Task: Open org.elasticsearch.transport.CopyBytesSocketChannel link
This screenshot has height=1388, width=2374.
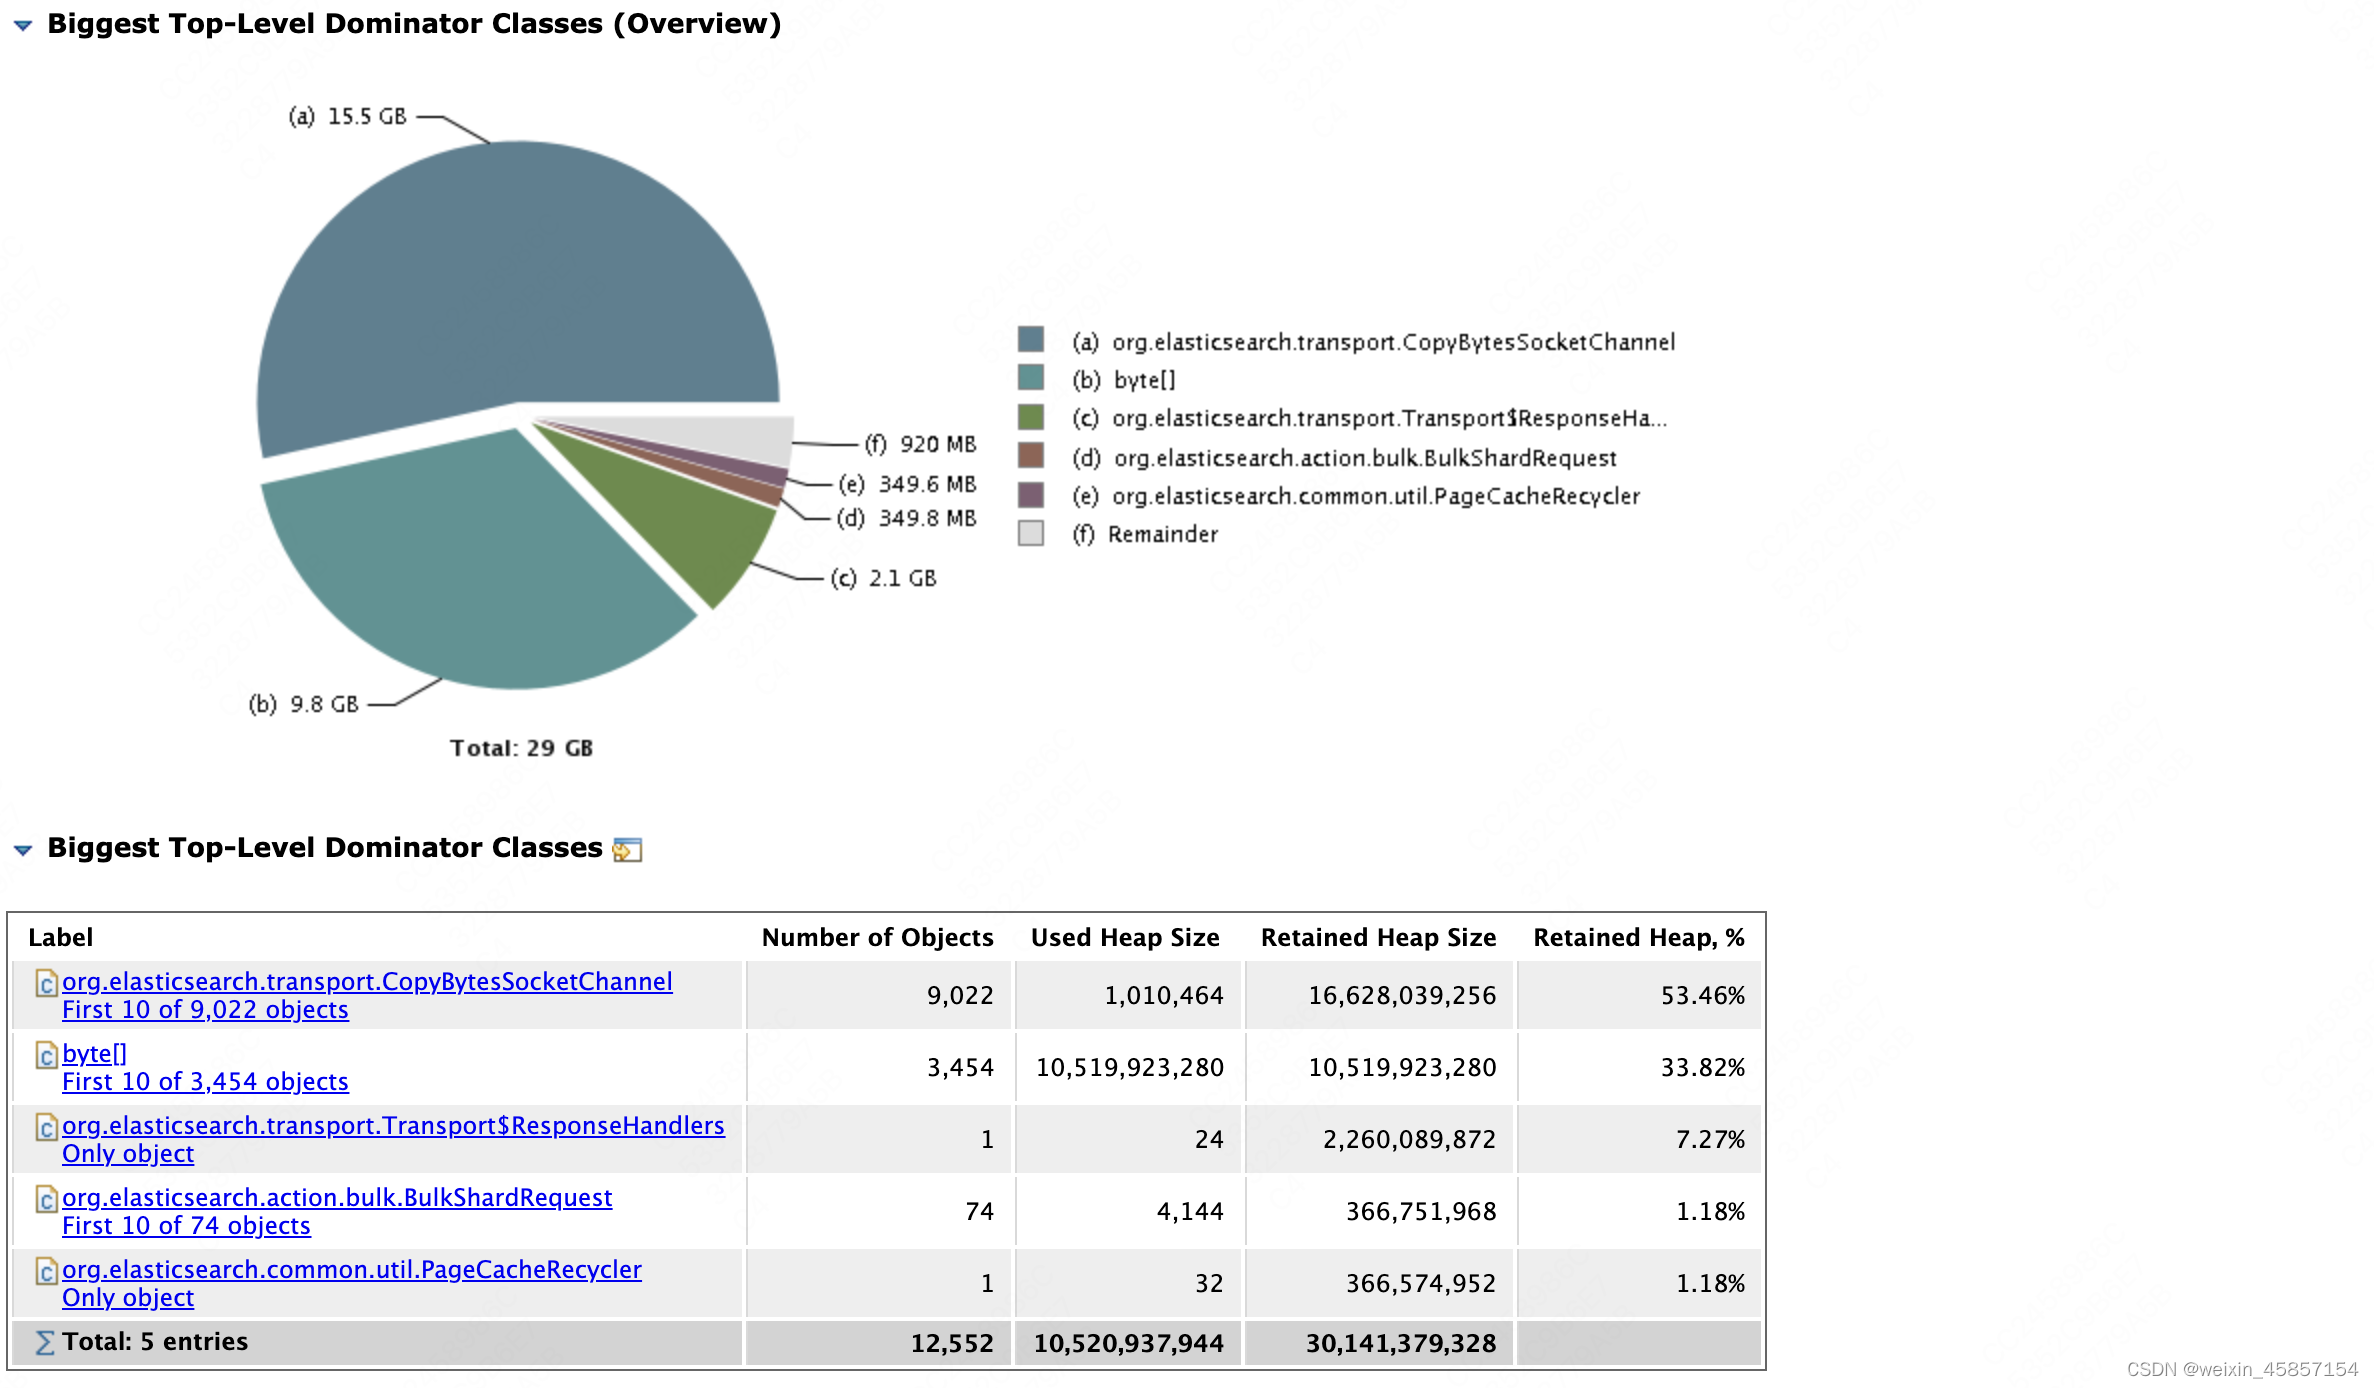Action: [367, 982]
